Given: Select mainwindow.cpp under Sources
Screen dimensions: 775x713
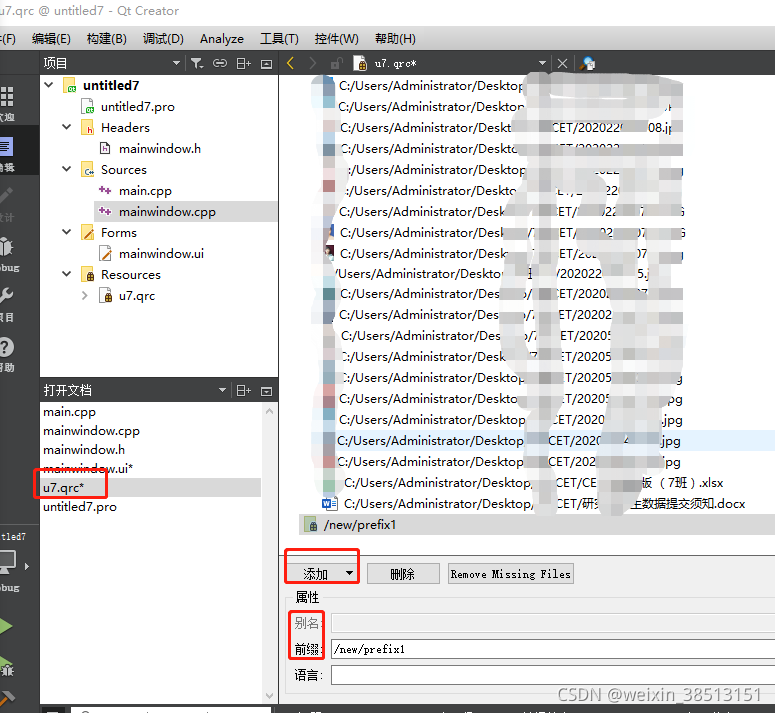Looking at the screenshot, I should pos(167,211).
